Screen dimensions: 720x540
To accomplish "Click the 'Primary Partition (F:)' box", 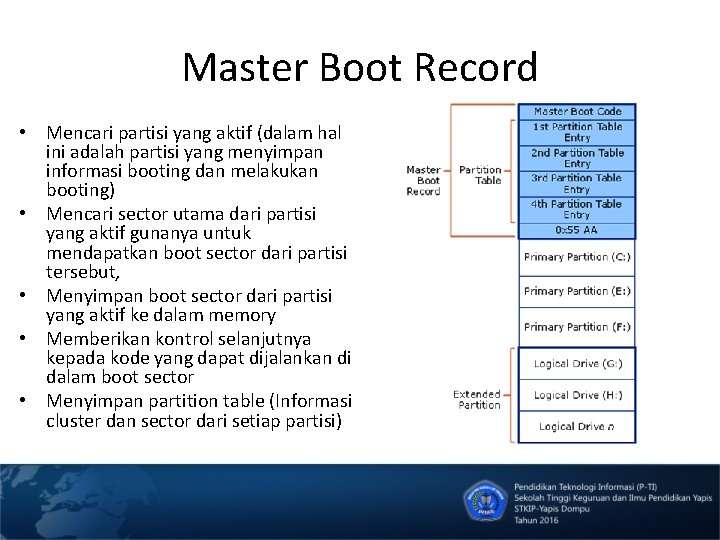I will (577, 327).
